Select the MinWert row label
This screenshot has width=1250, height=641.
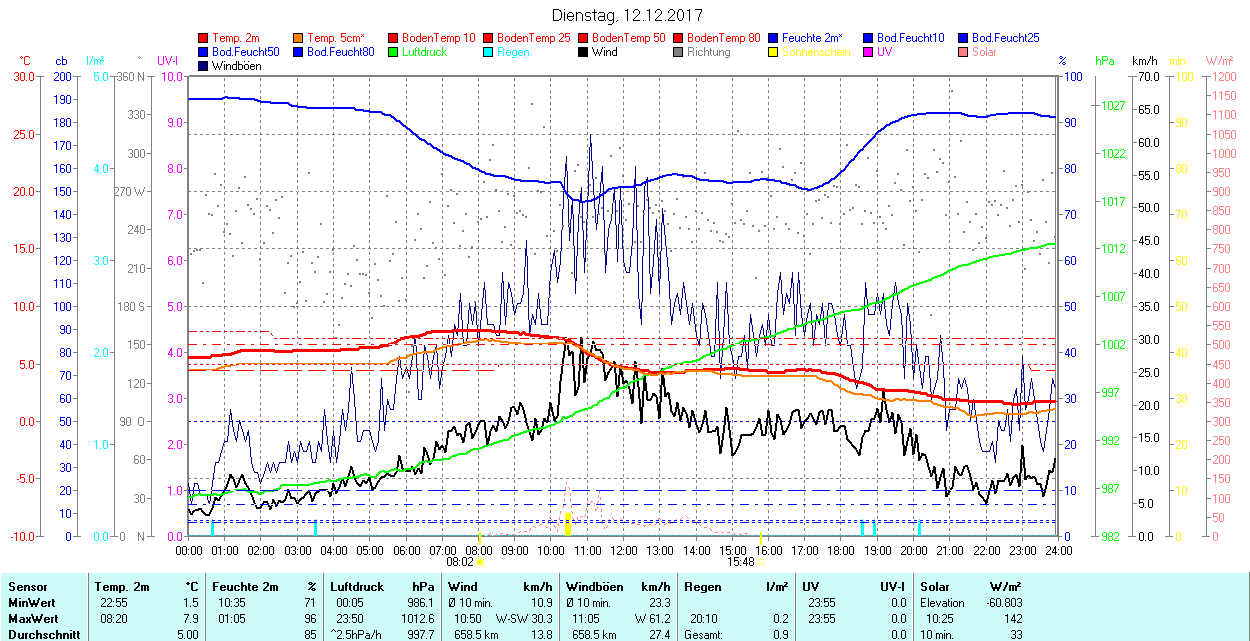coord(32,603)
